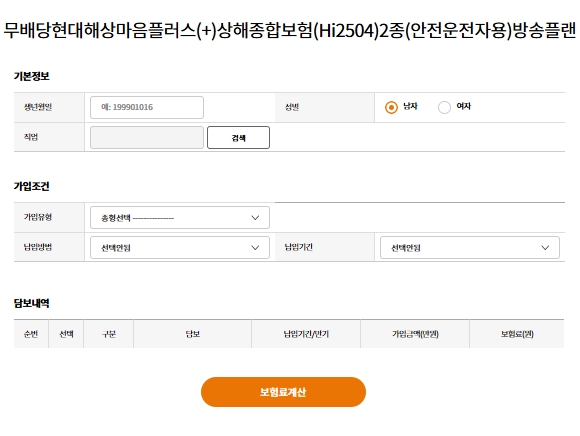Screen dimensions: 580x436
Task: Open the 가입유형 dropdown
Action: [180, 217]
